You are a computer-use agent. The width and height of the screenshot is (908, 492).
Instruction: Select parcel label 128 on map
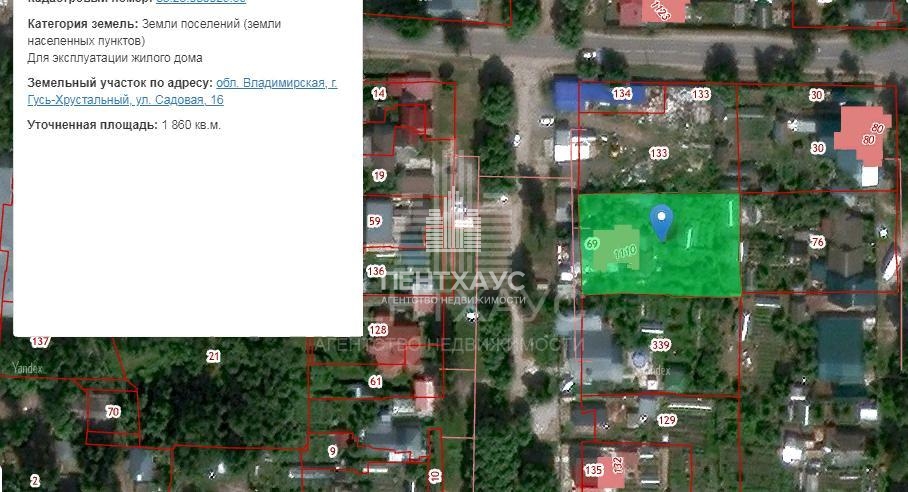coord(378,330)
